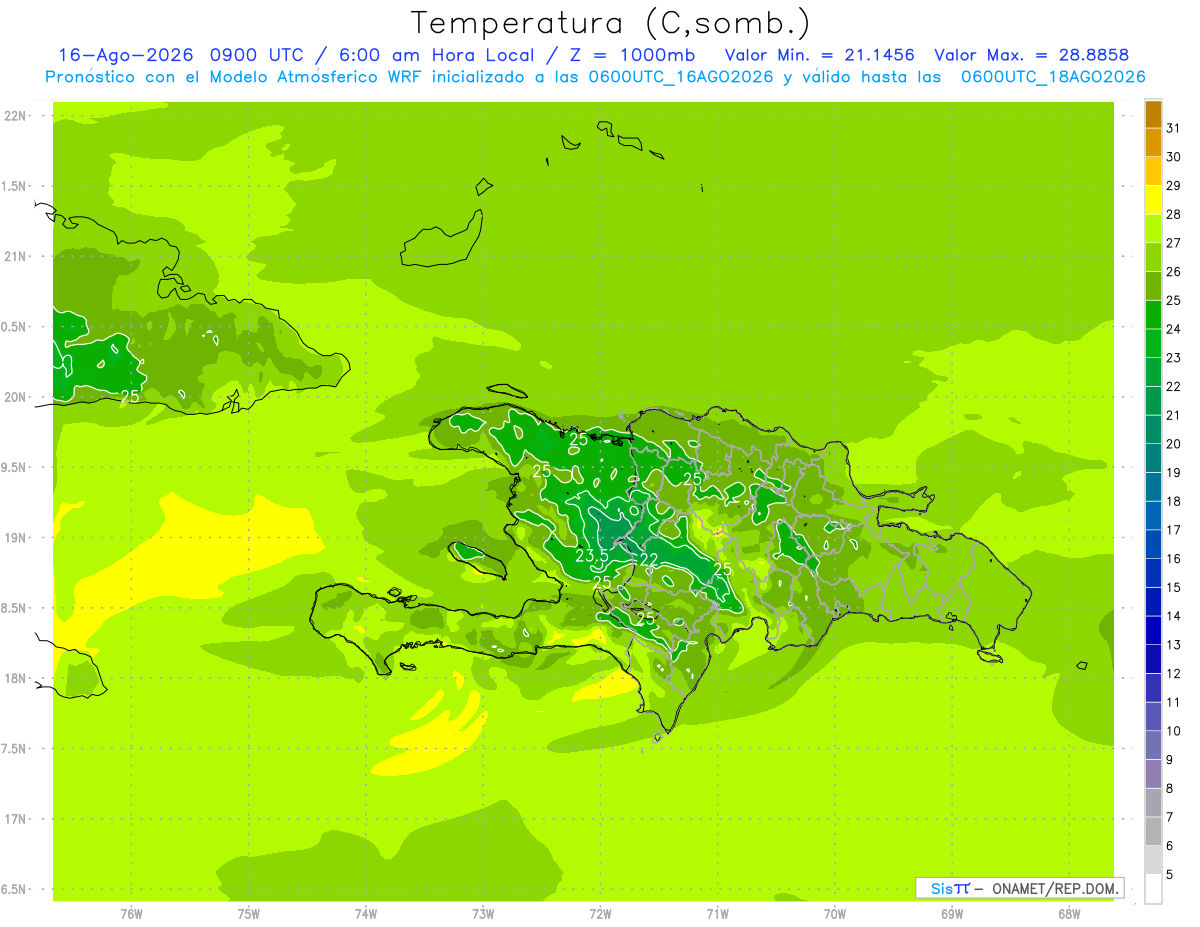Viewport: 1200px width, 927px height.
Task: Click the '25' contour label over eastern Cuba
Action: click(x=130, y=396)
